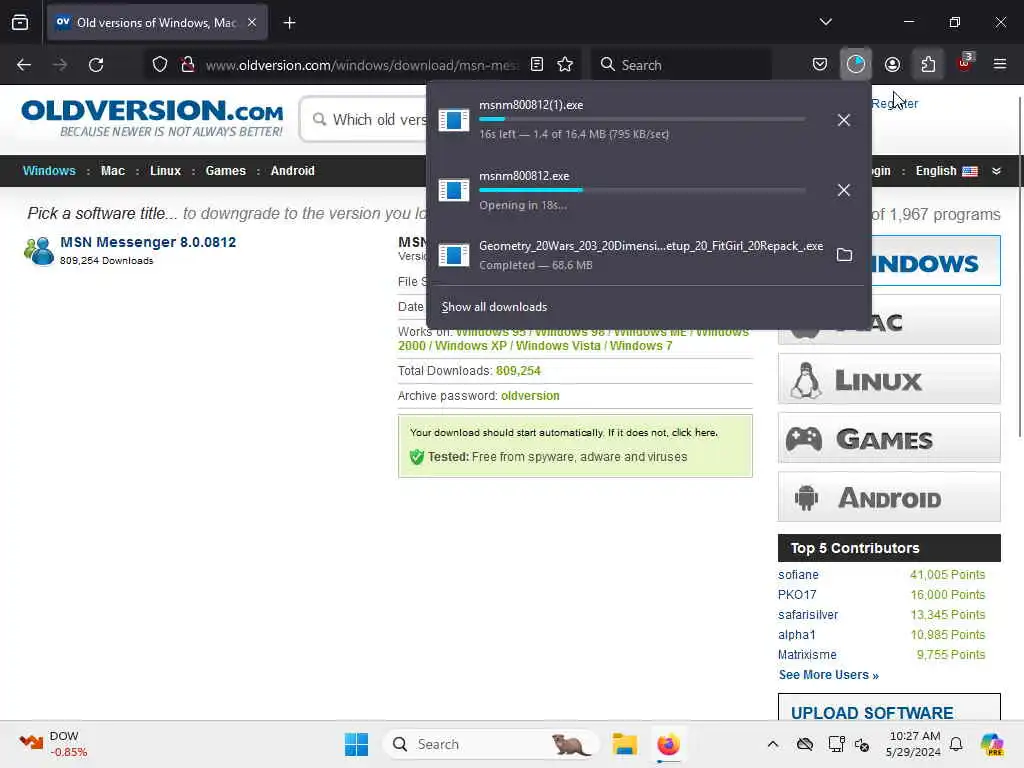Open the Games category in the nav bar

225,171
